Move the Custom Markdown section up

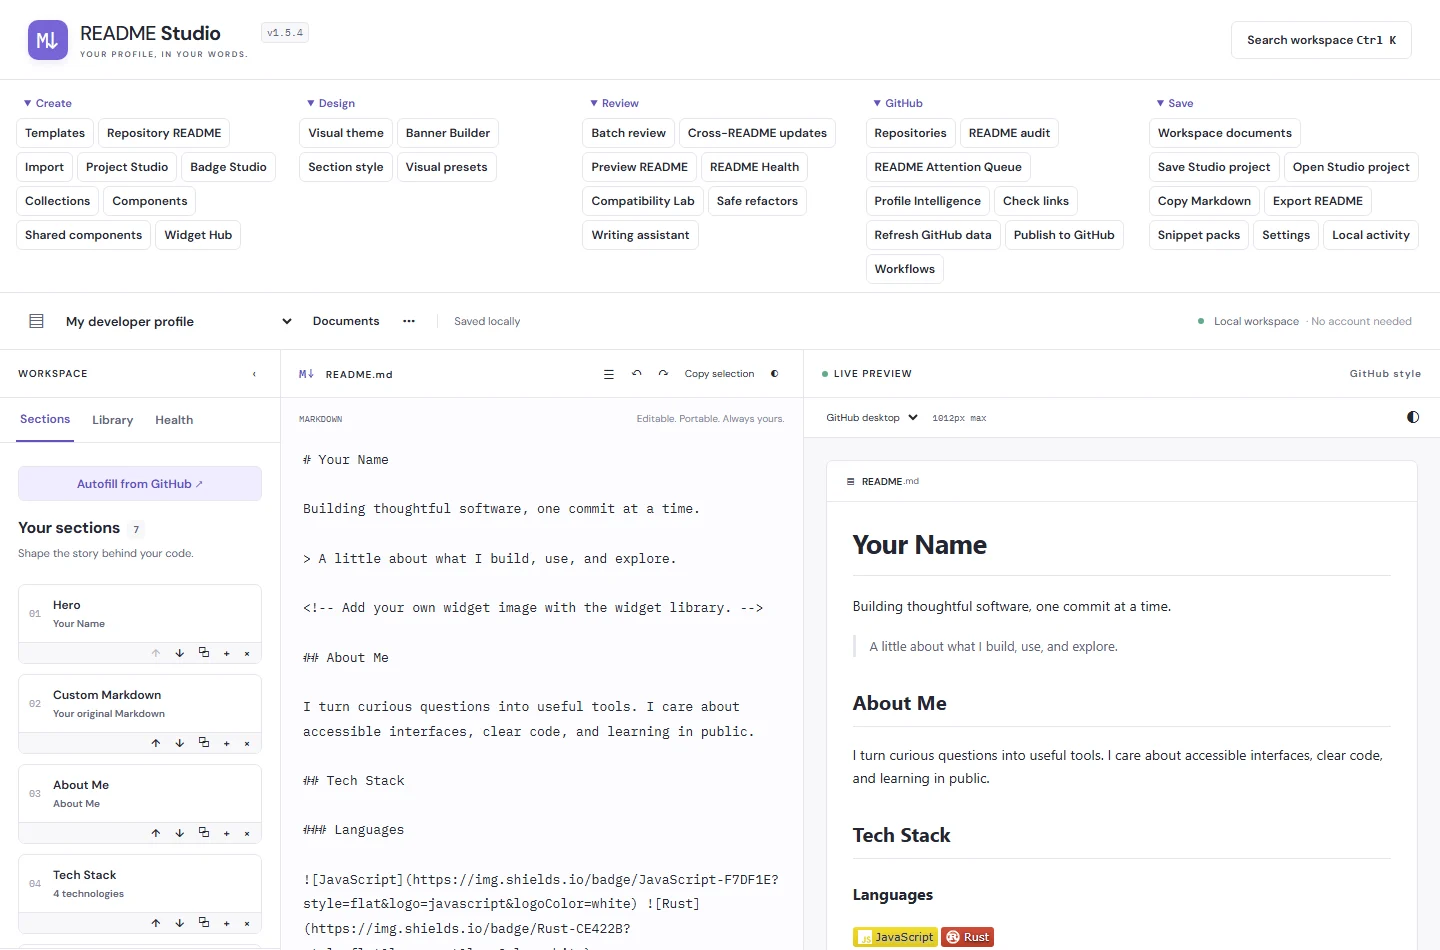pyautogui.click(x=156, y=743)
